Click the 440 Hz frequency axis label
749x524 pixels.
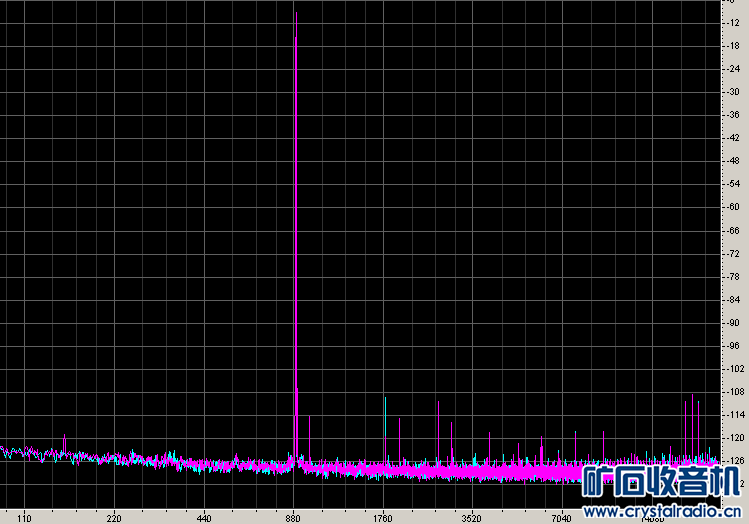[203, 518]
